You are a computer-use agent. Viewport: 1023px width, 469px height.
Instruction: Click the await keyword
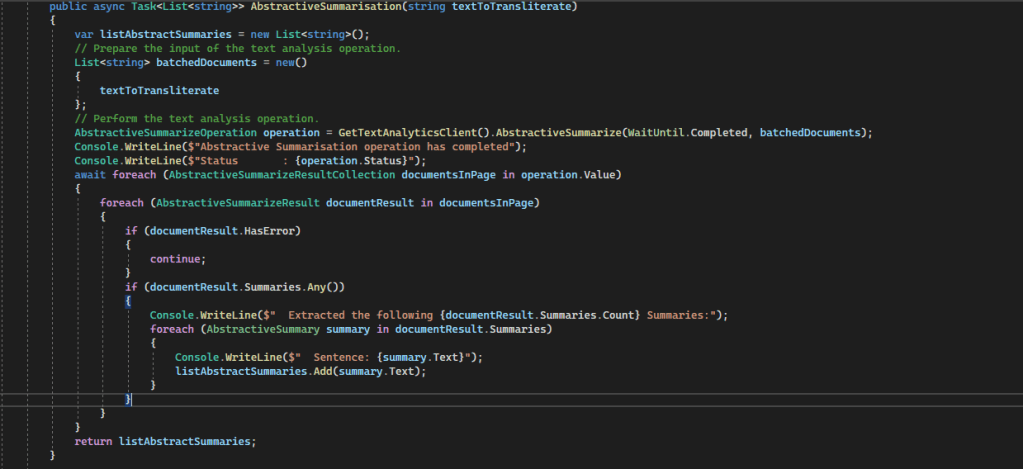[93, 175]
